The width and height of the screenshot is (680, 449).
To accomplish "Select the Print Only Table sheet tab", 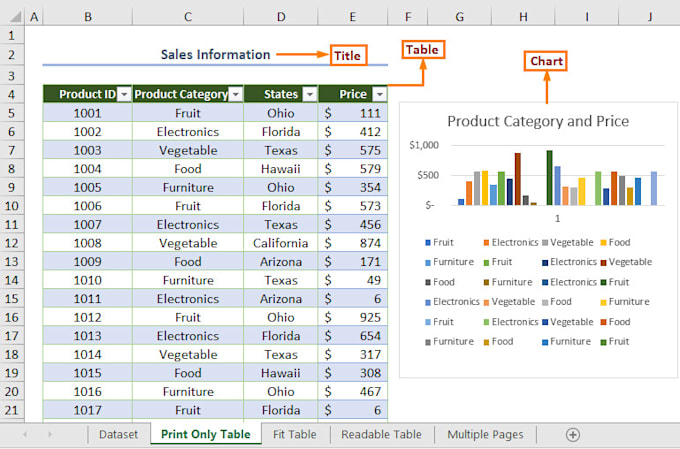I will [206, 434].
